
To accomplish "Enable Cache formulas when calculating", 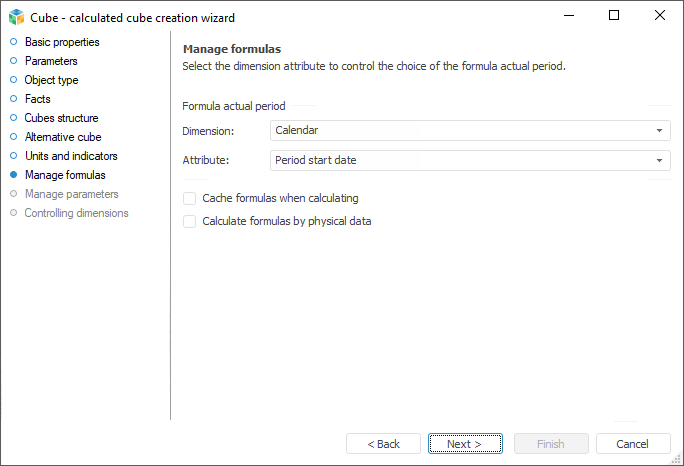I will pos(190,198).
